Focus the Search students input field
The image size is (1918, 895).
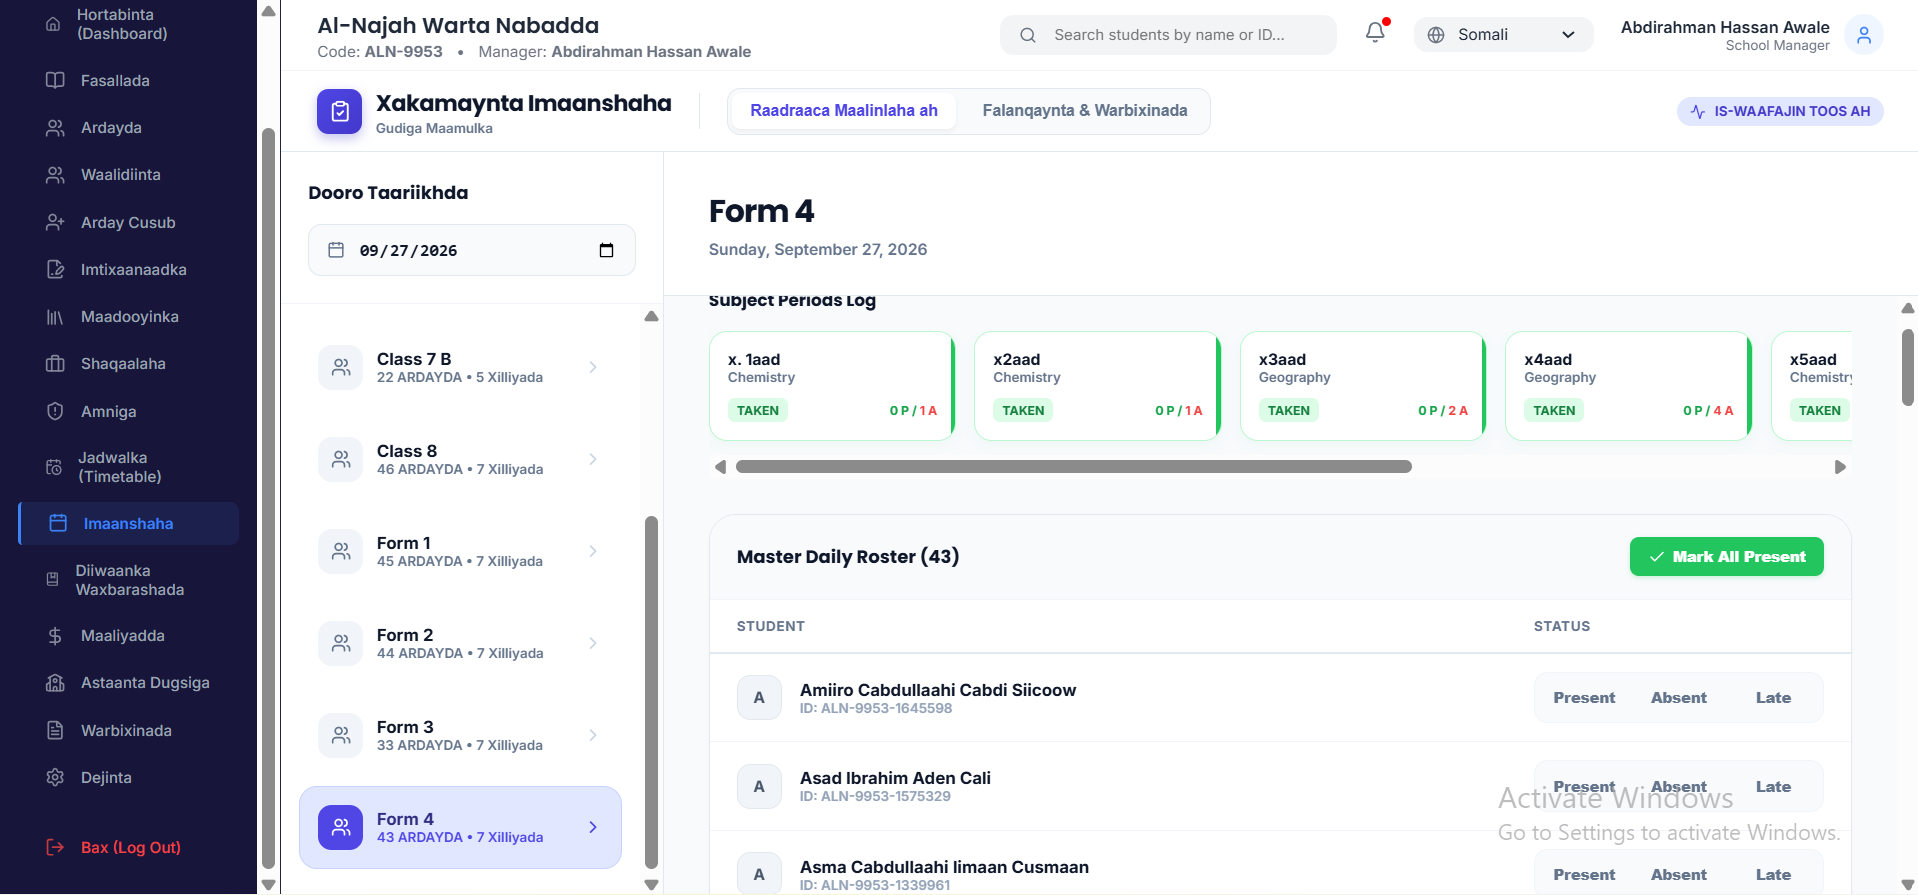click(1168, 35)
